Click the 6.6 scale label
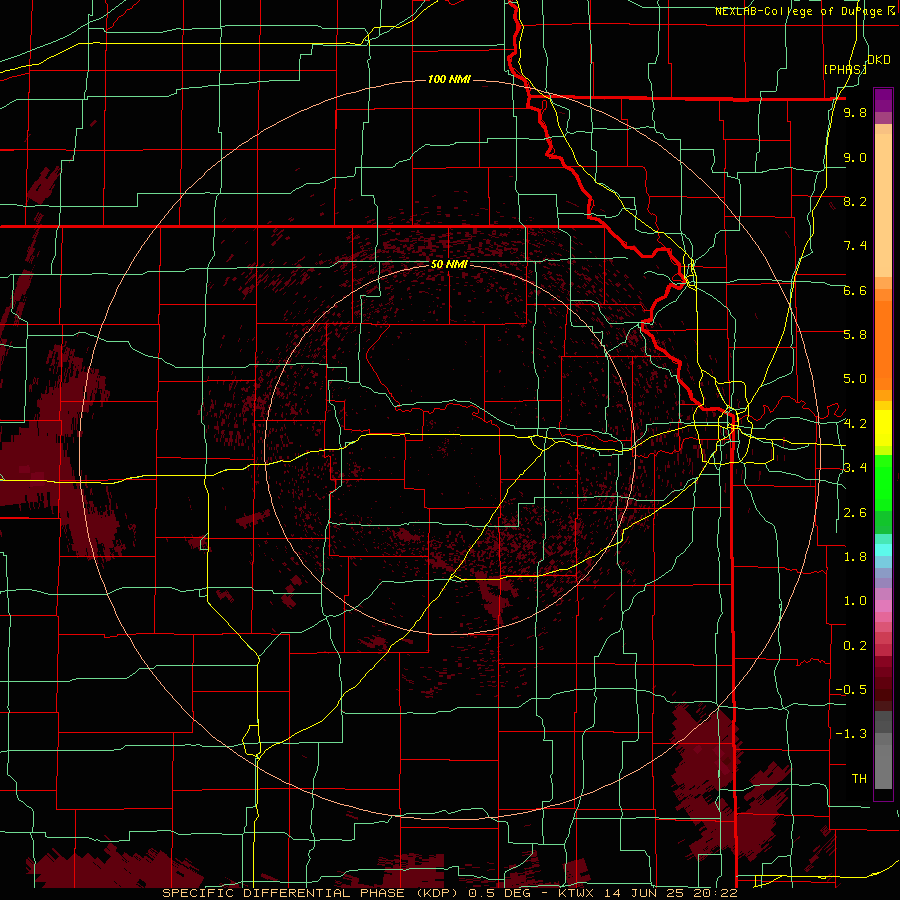This screenshot has width=900, height=900. click(x=855, y=290)
